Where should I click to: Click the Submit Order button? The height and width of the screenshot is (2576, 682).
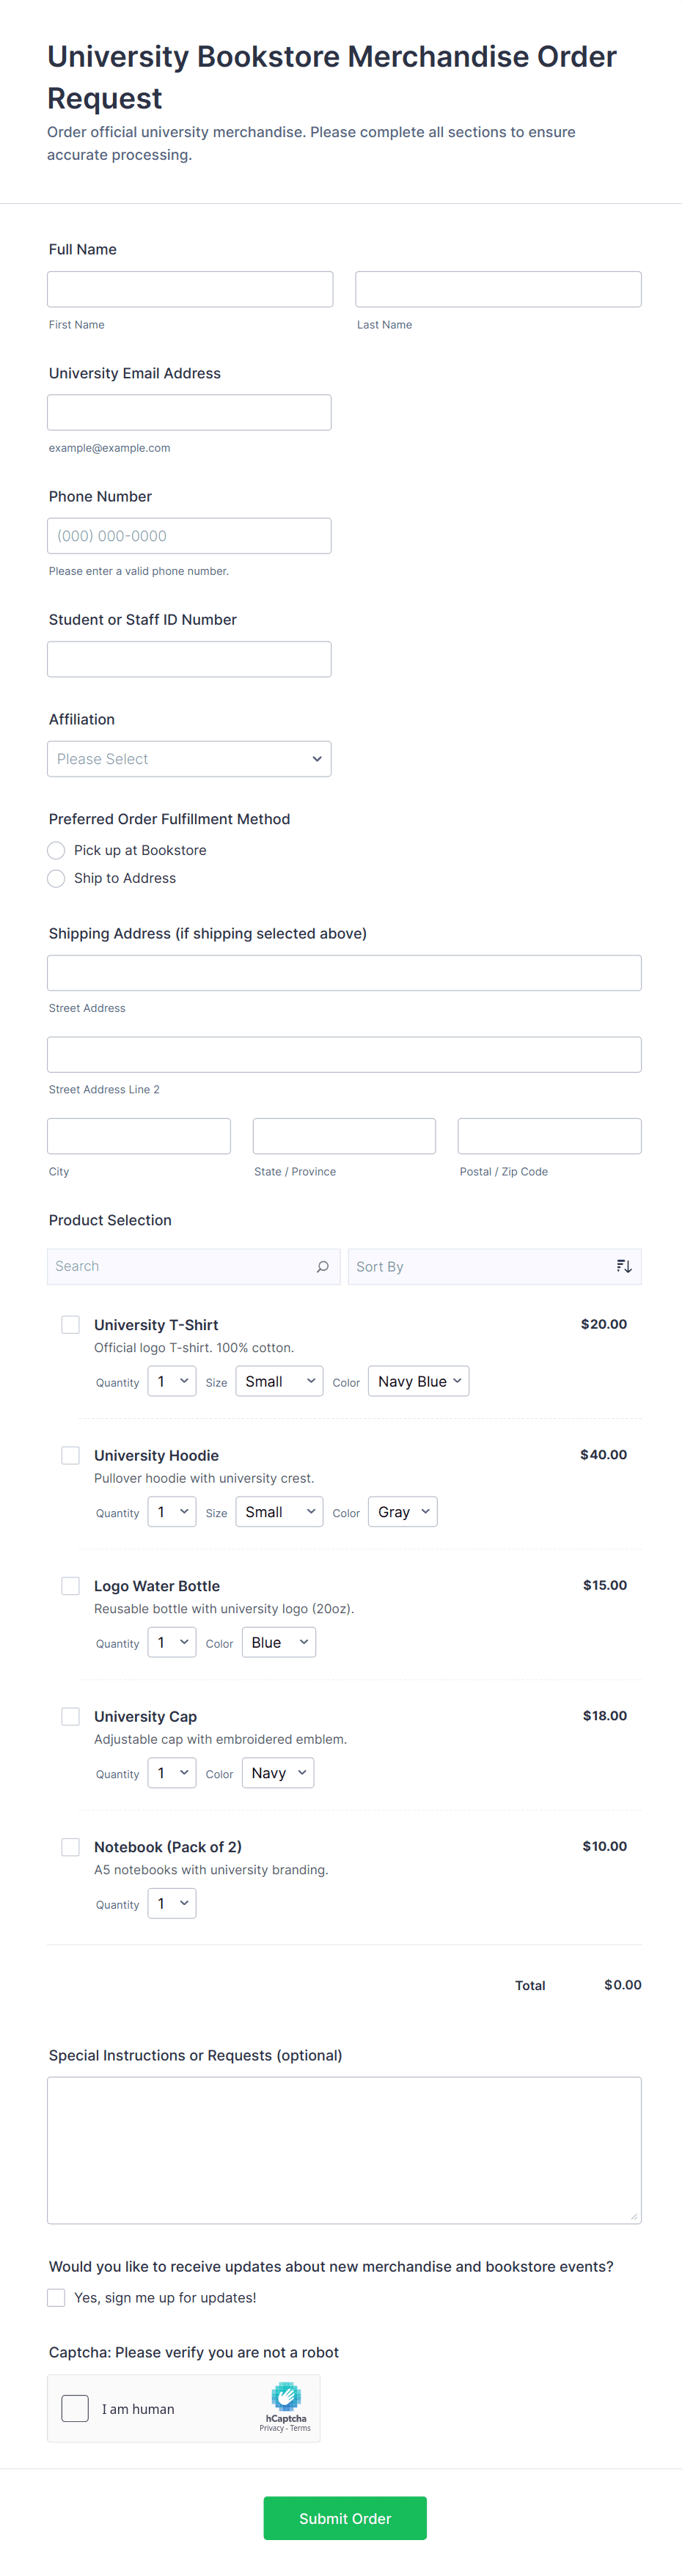pyautogui.click(x=345, y=2518)
